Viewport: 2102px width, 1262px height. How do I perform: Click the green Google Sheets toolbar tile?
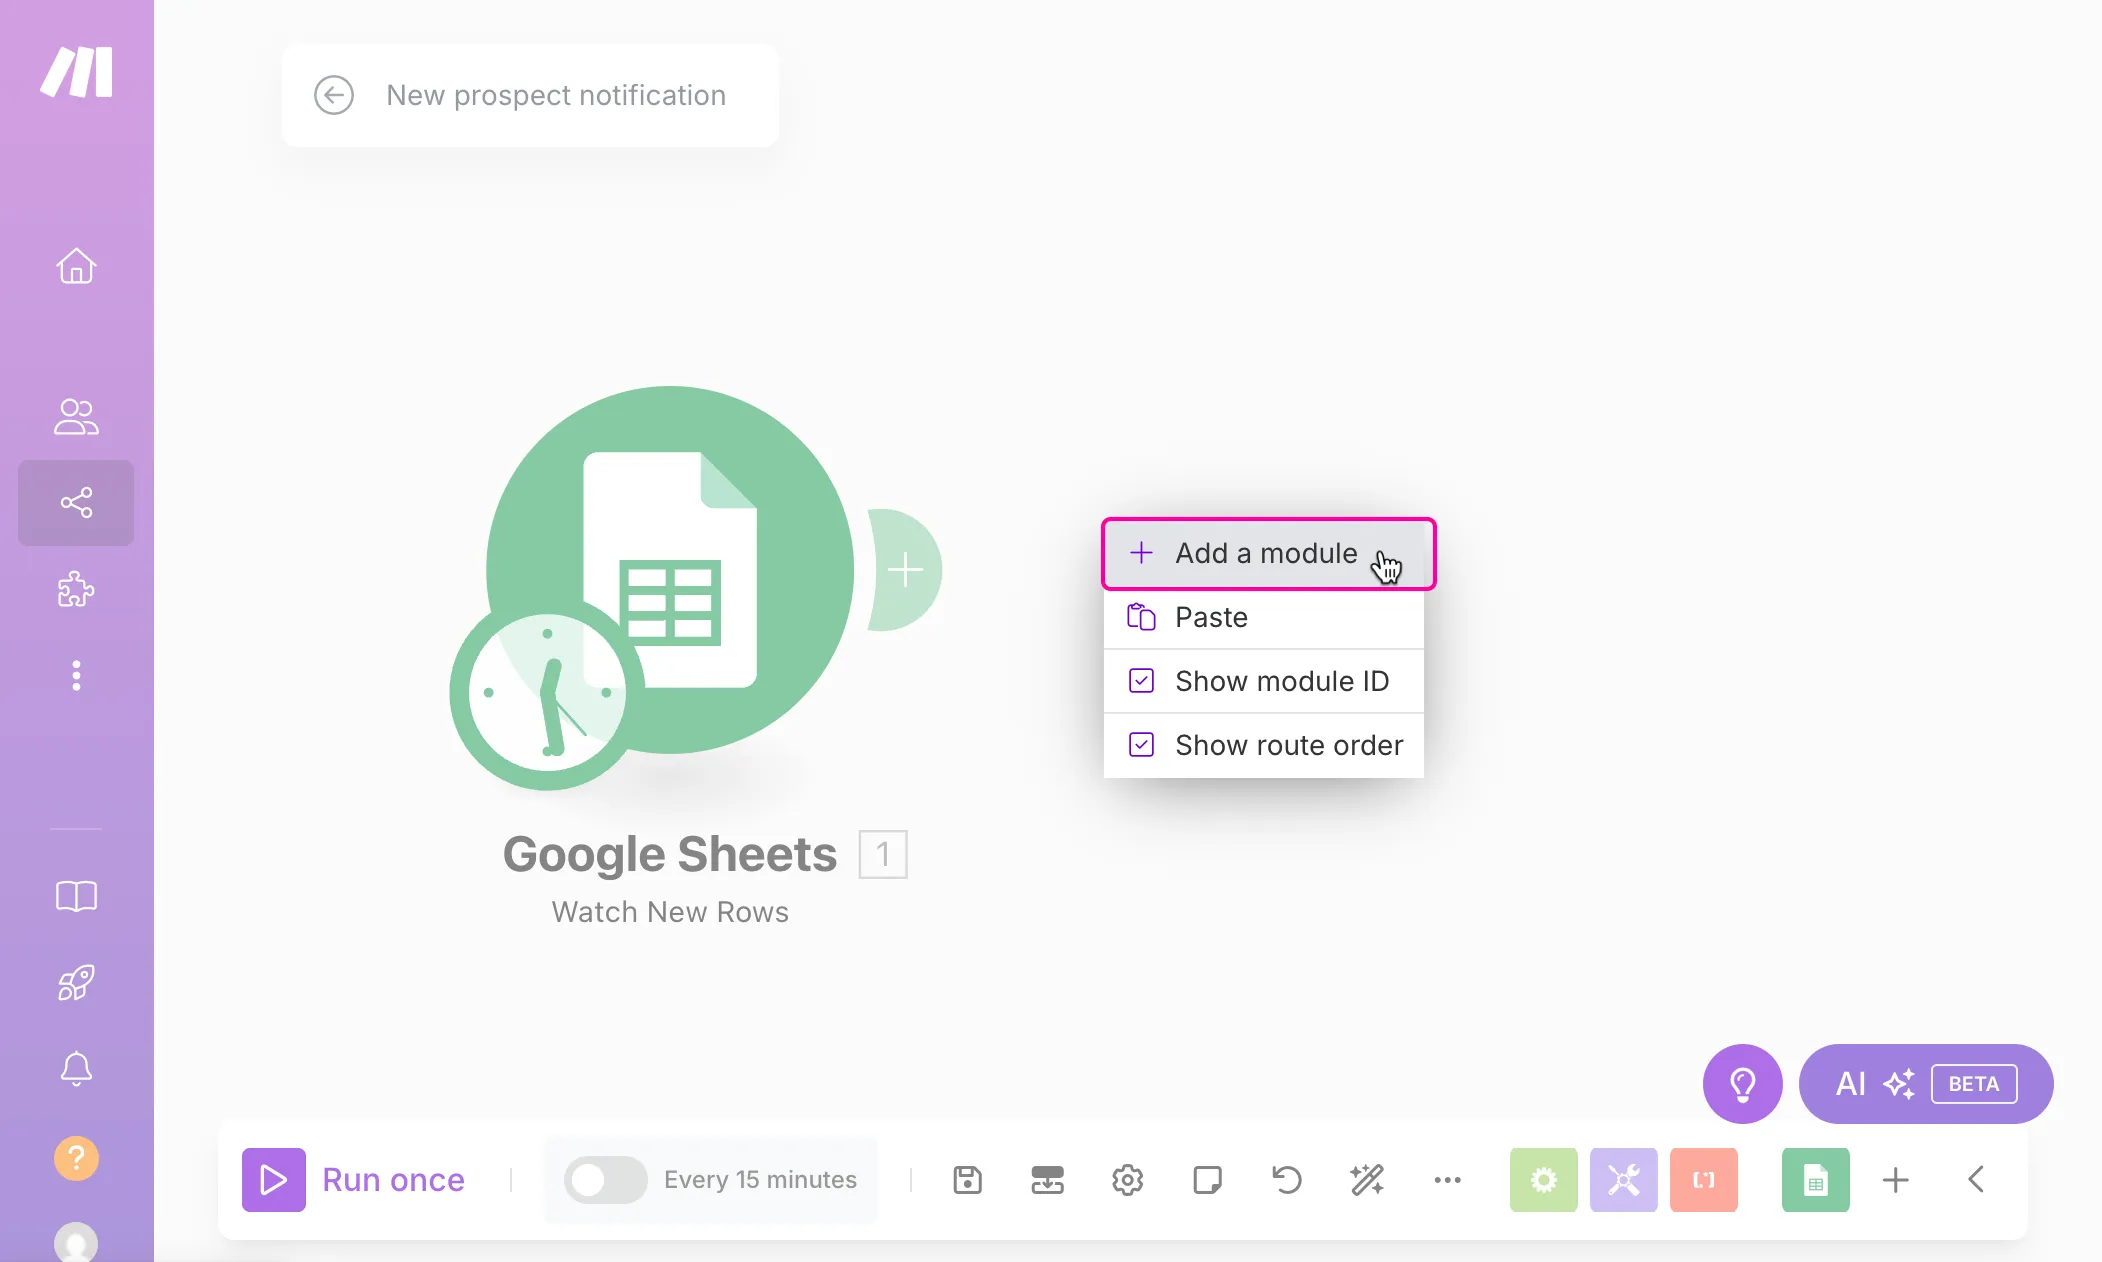click(1815, 1180)
